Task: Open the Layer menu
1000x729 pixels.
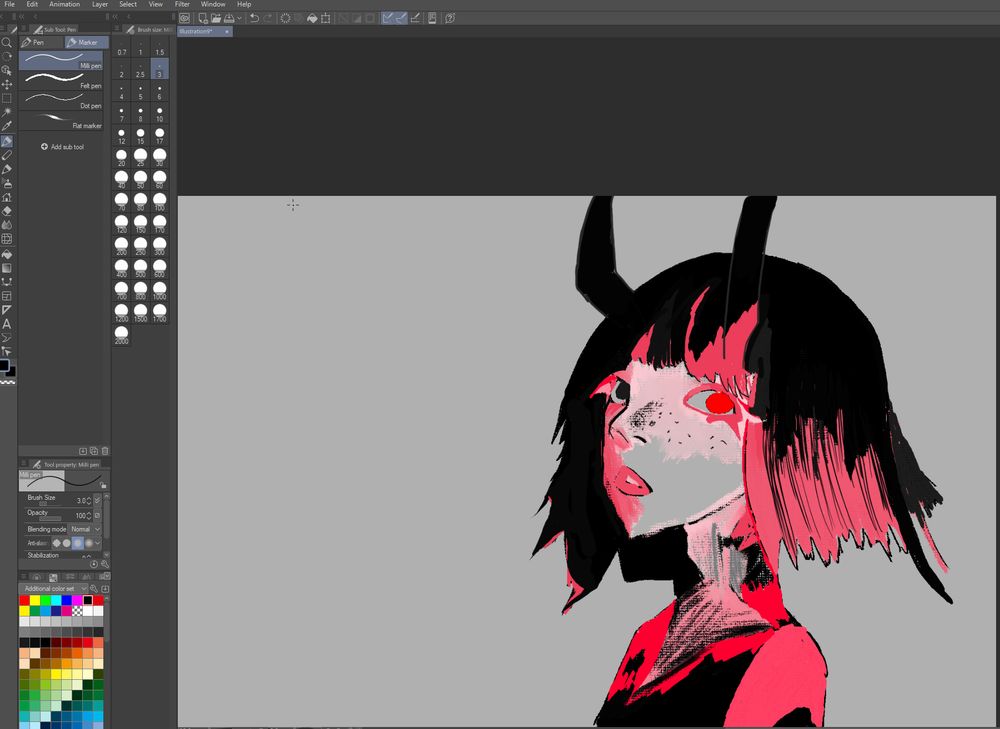Action: click(x=100, y=4)
